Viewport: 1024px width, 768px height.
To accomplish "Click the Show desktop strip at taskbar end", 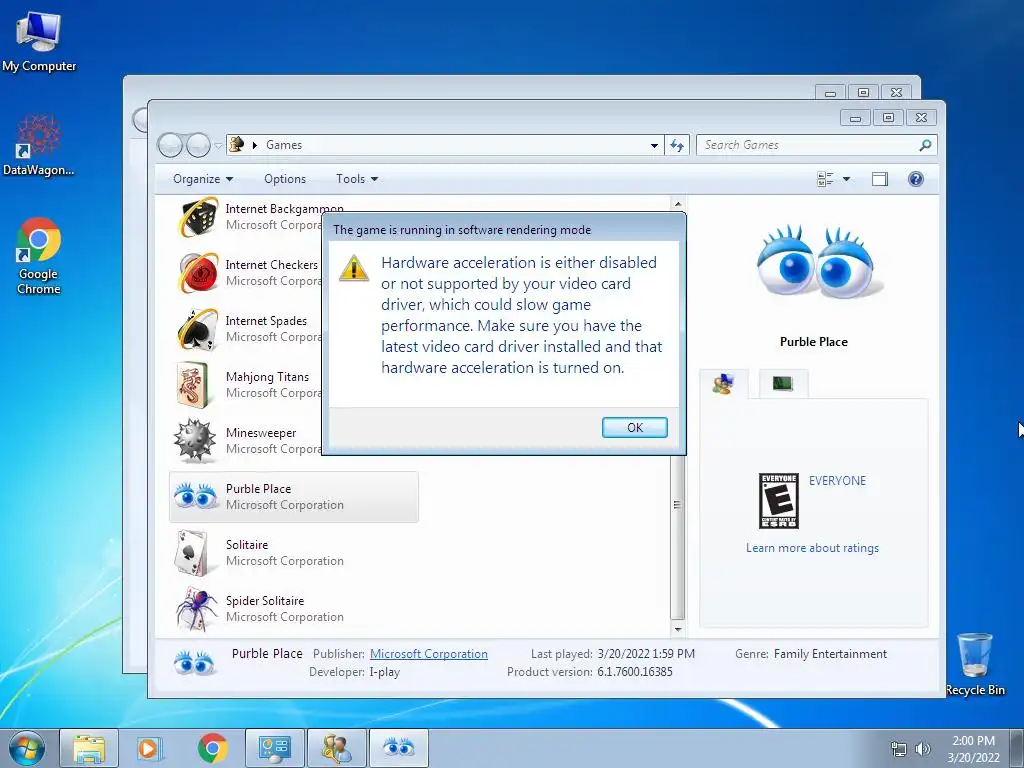I will [x=1017, y=748].
